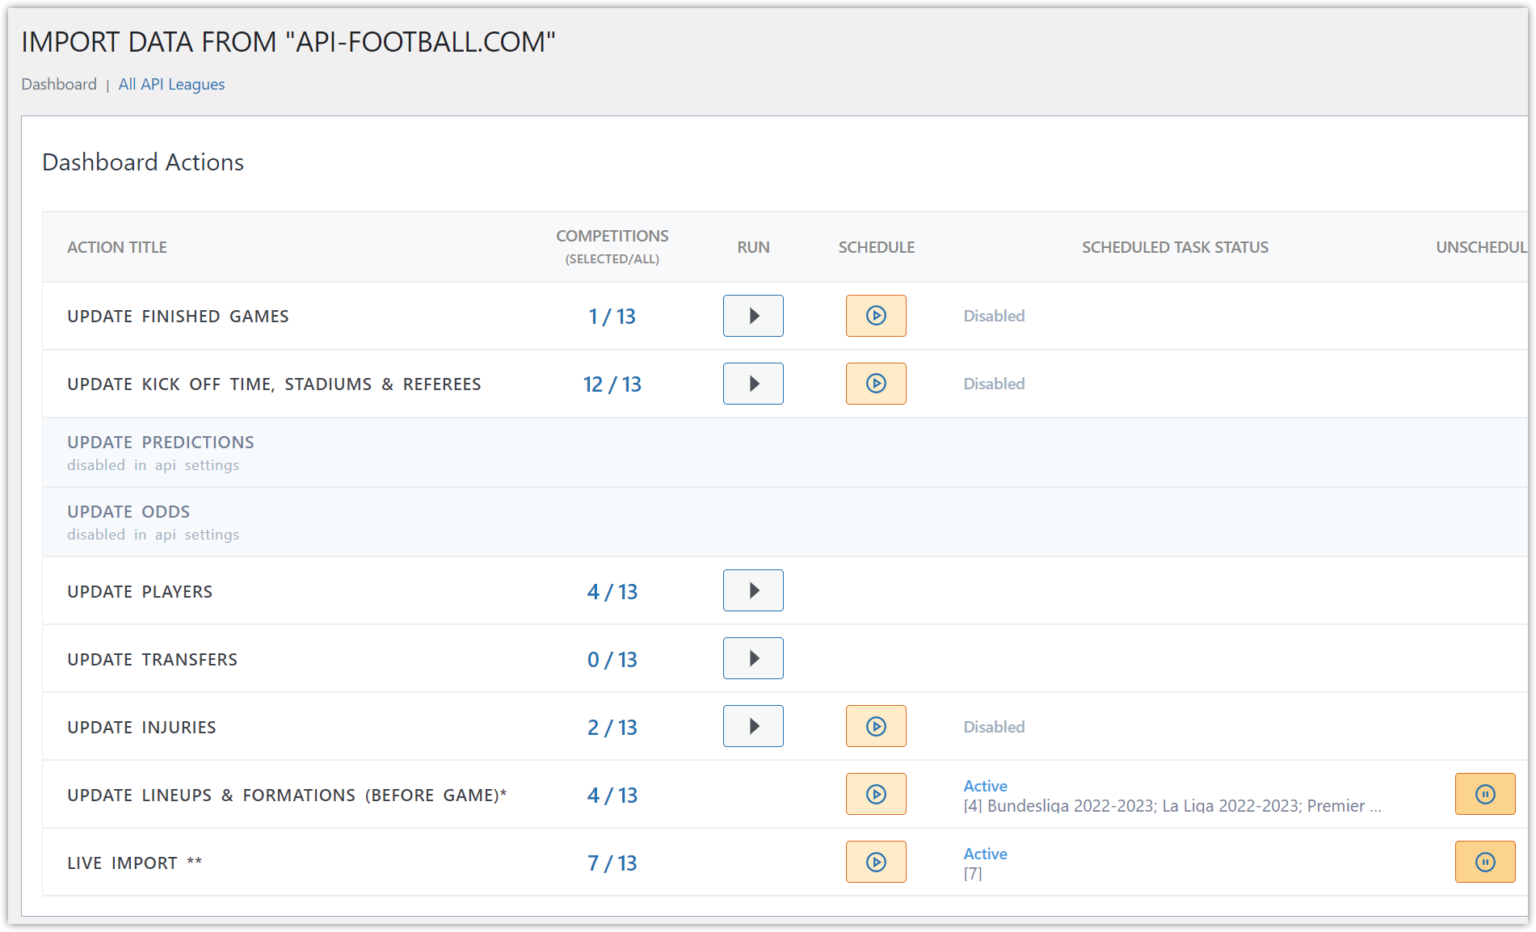Image resolution: width=1536 pixels, height=932 pixels.
Task: Run the Update Transfers action
Action: tap(752, 658)
